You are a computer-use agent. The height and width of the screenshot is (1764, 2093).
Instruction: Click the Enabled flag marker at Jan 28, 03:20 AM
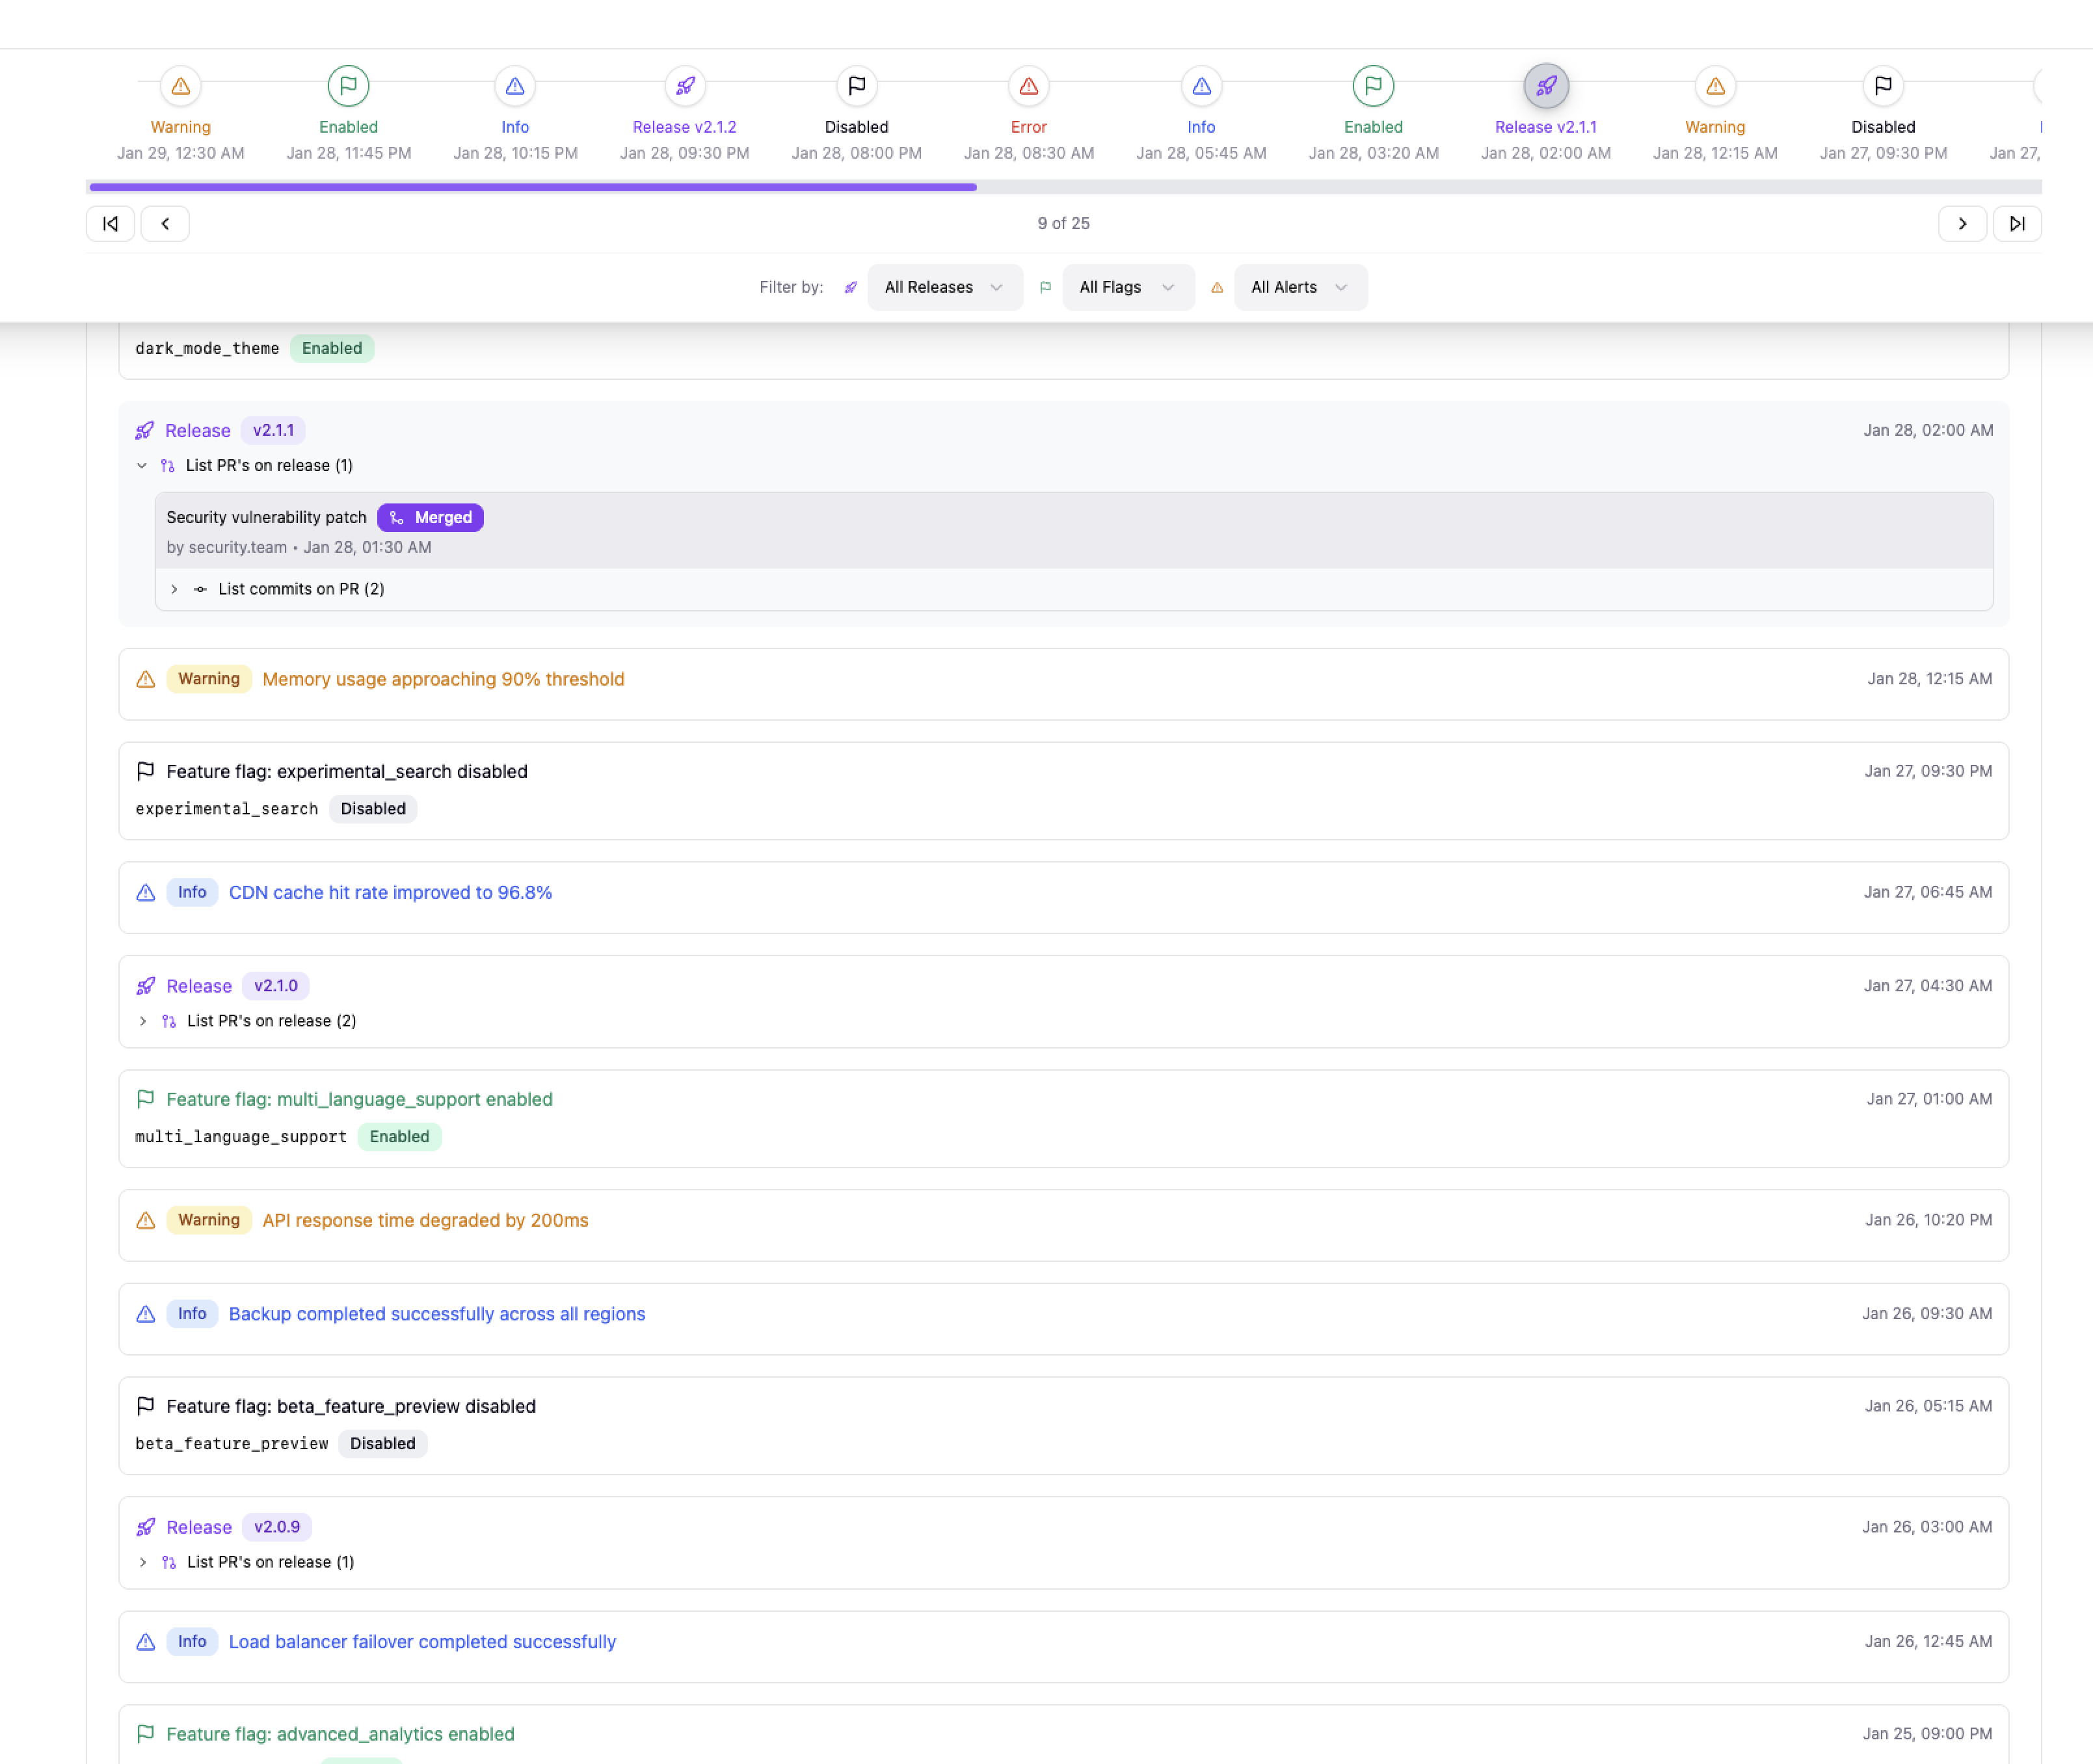tap(1373, 86)
